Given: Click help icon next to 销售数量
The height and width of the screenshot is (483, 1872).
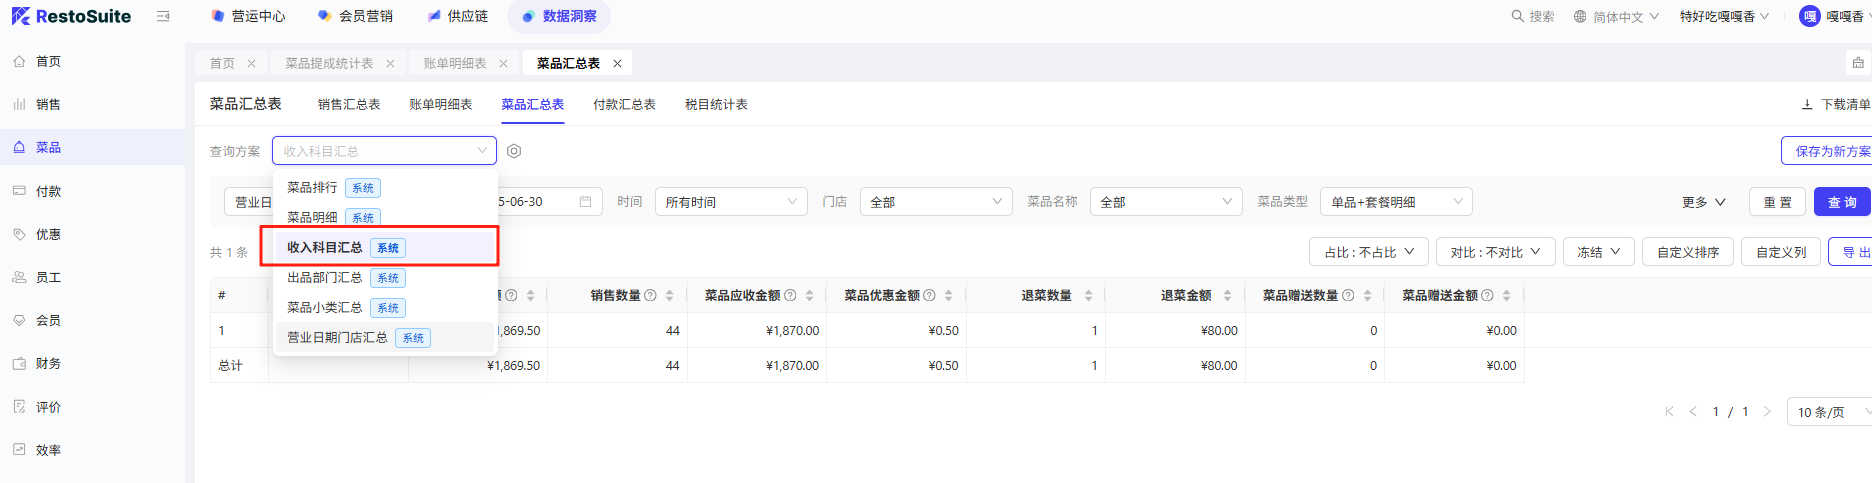Looking at the screenshot, I should [x=651, y=296].
